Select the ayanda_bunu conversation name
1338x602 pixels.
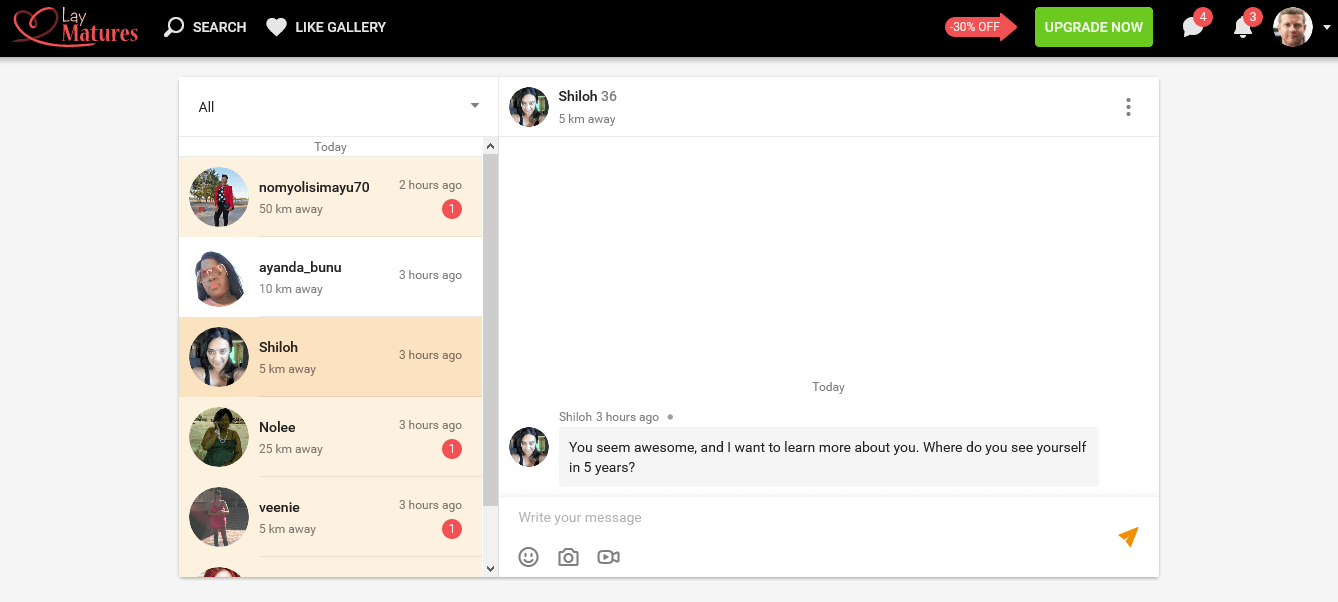tap(300, 267)
